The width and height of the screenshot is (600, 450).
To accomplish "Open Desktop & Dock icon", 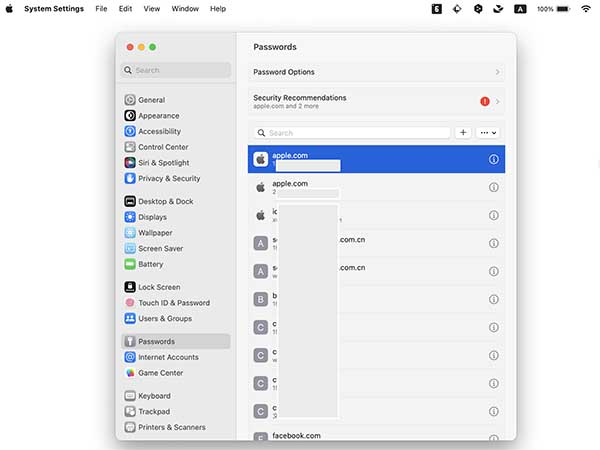I will (x=130, y=201).
